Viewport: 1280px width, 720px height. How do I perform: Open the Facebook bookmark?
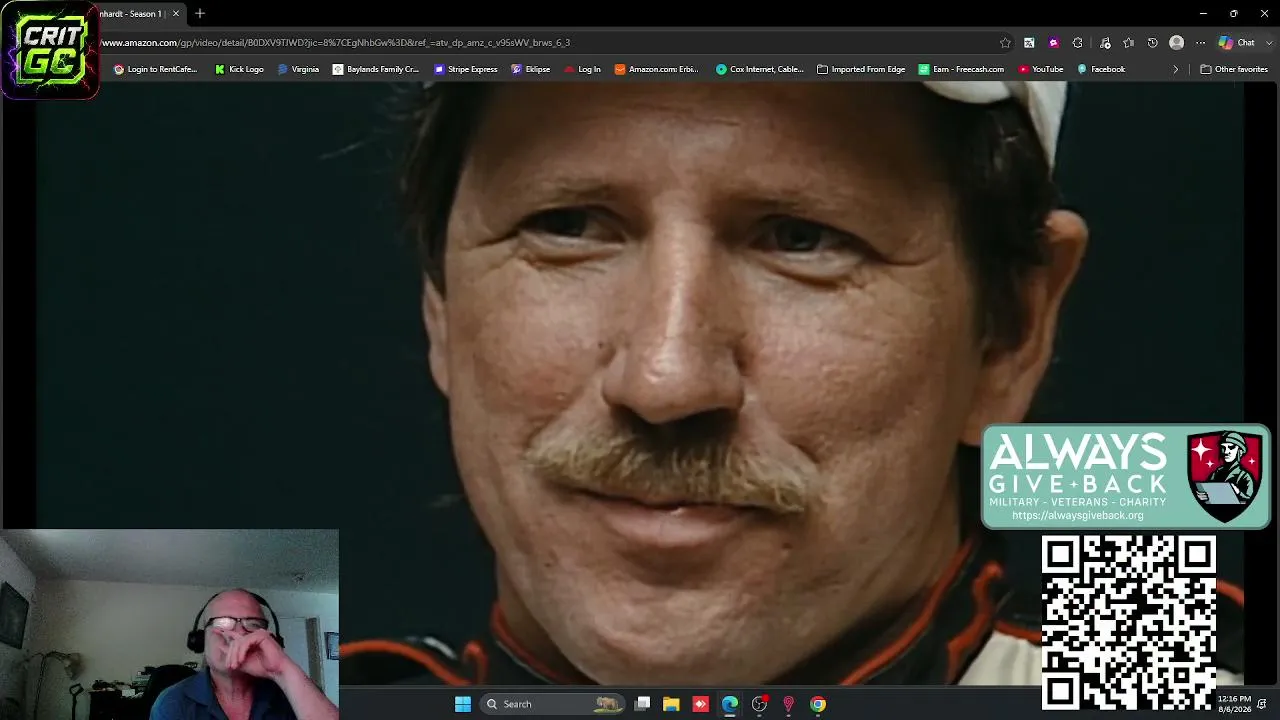click(1101, 70)
